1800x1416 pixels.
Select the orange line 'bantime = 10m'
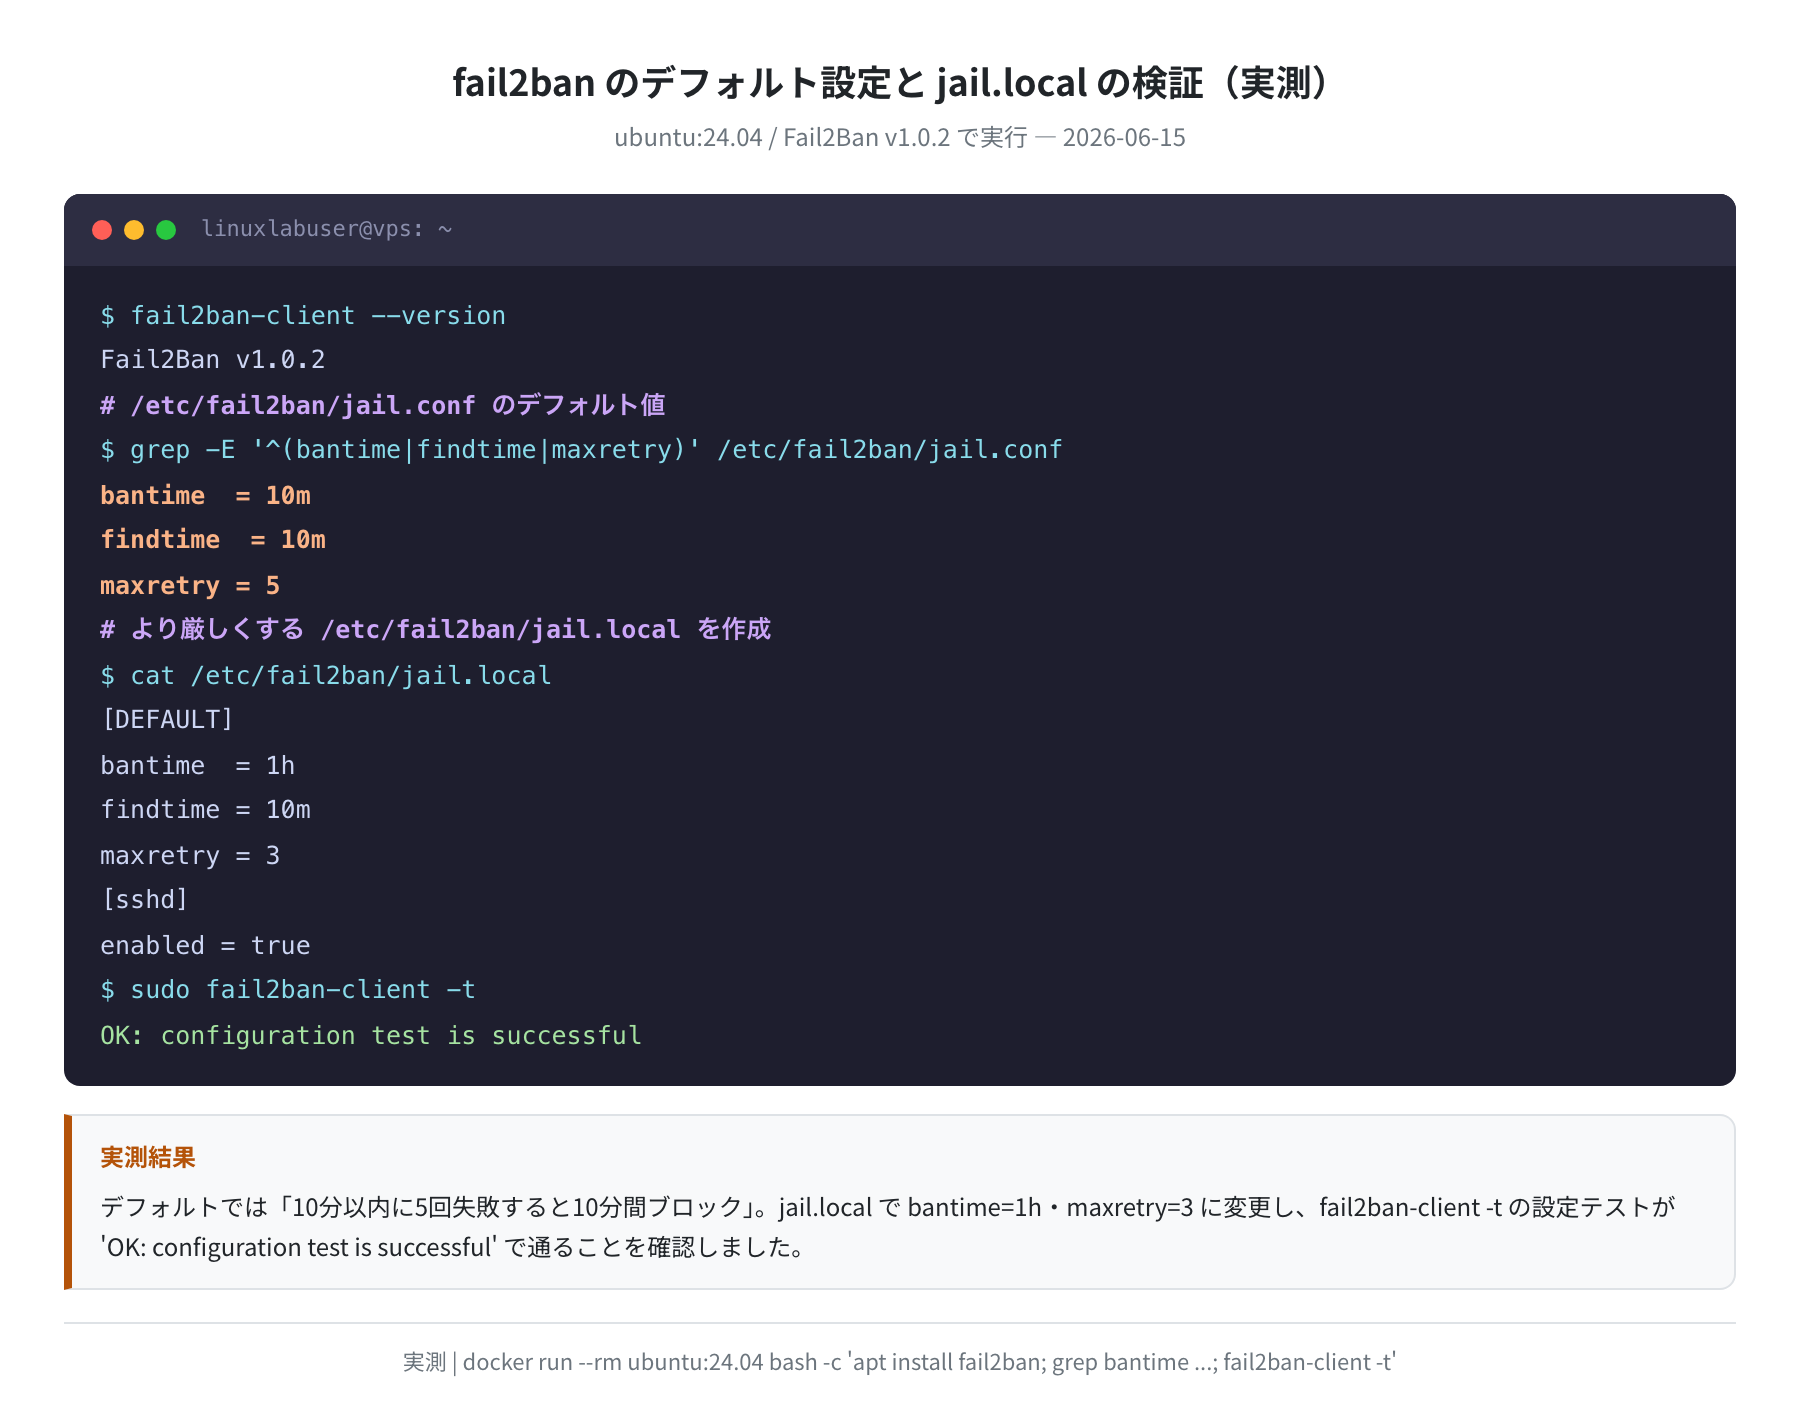click(x=206, y=495)
